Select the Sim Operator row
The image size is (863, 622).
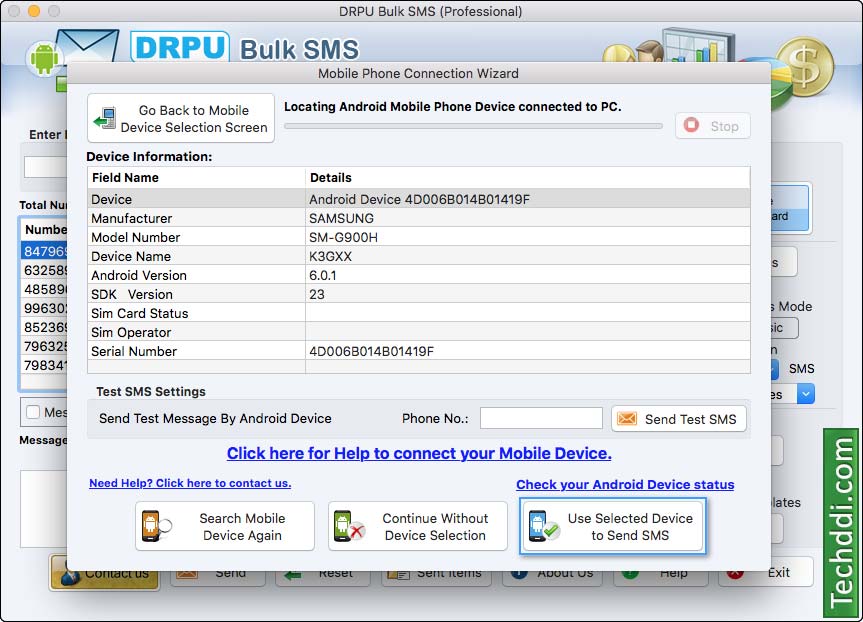point(419,332)
